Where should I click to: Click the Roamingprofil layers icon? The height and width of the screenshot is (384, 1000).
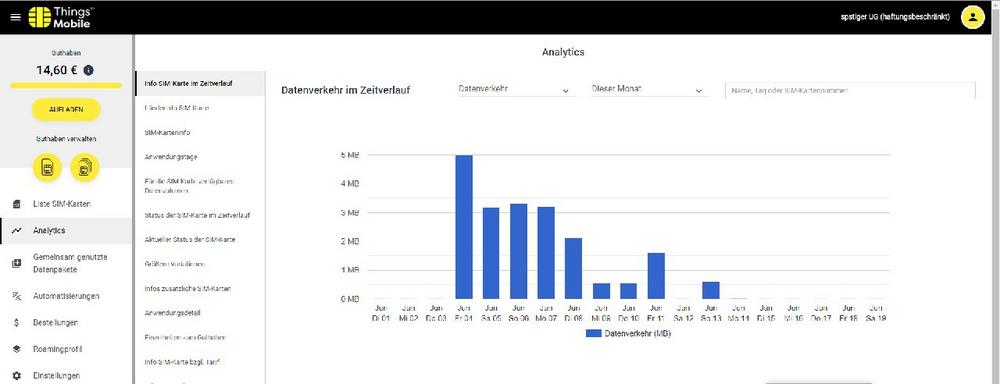pyautogui.click(x=17, y=350)
